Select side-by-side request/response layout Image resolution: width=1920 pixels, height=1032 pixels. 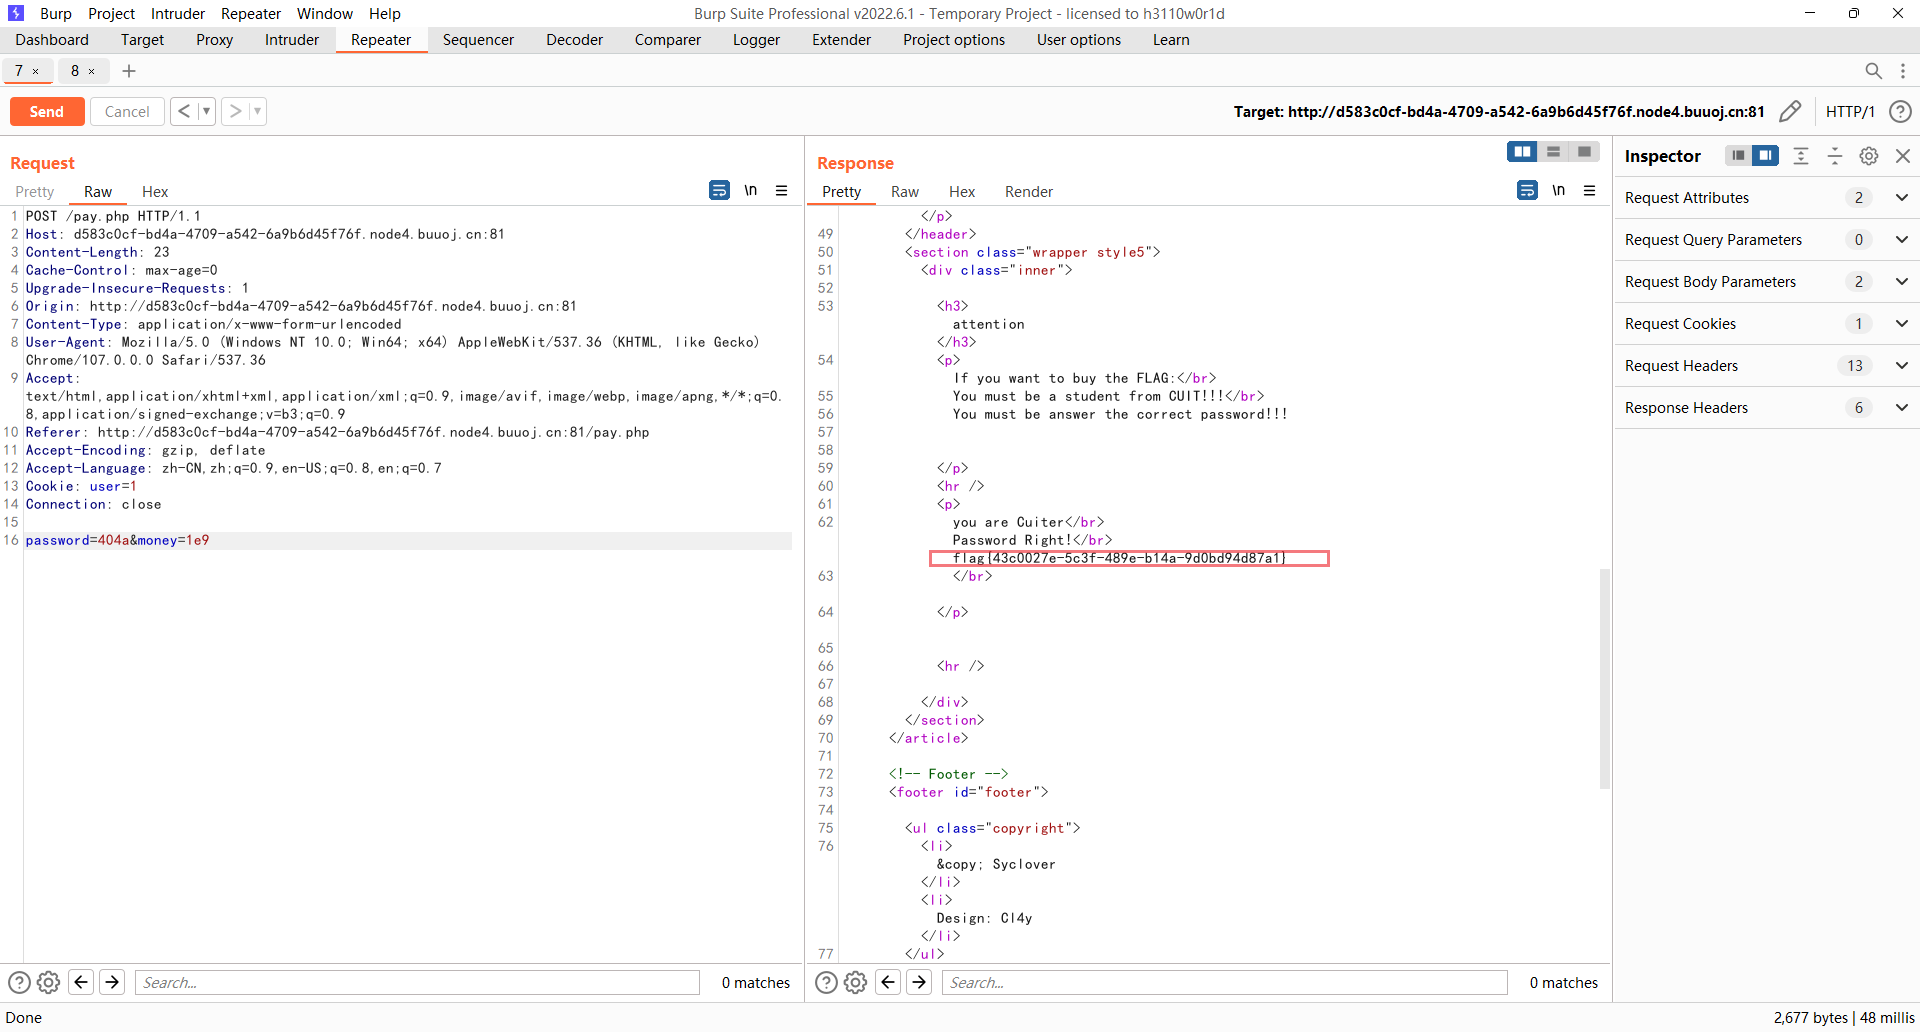[x=1522, y=152]
